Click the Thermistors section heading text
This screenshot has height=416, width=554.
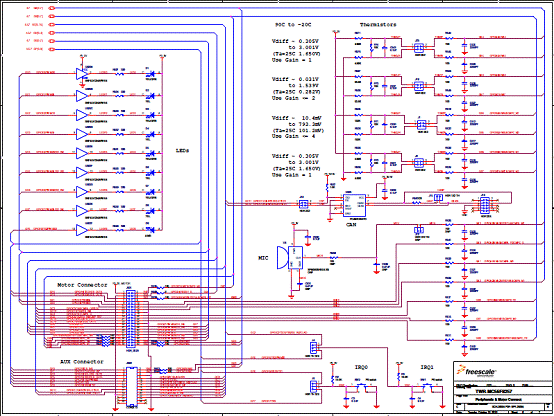coord(378,24)
